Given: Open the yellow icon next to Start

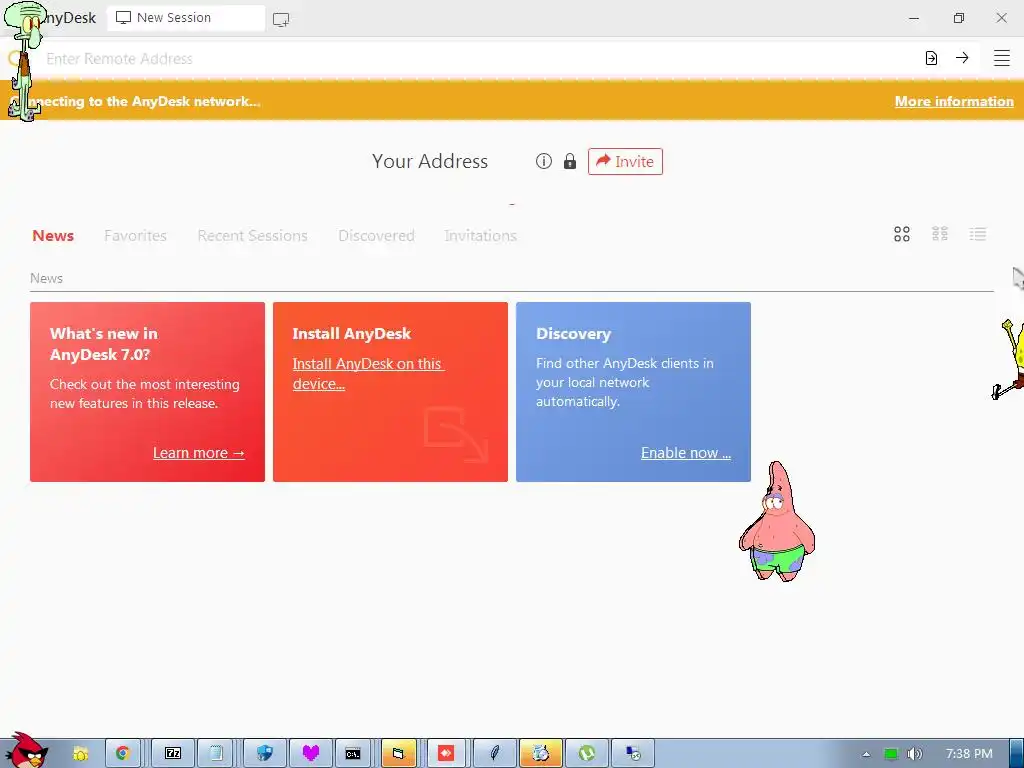Looking at the screenshot, I should [x=80, y=754].
